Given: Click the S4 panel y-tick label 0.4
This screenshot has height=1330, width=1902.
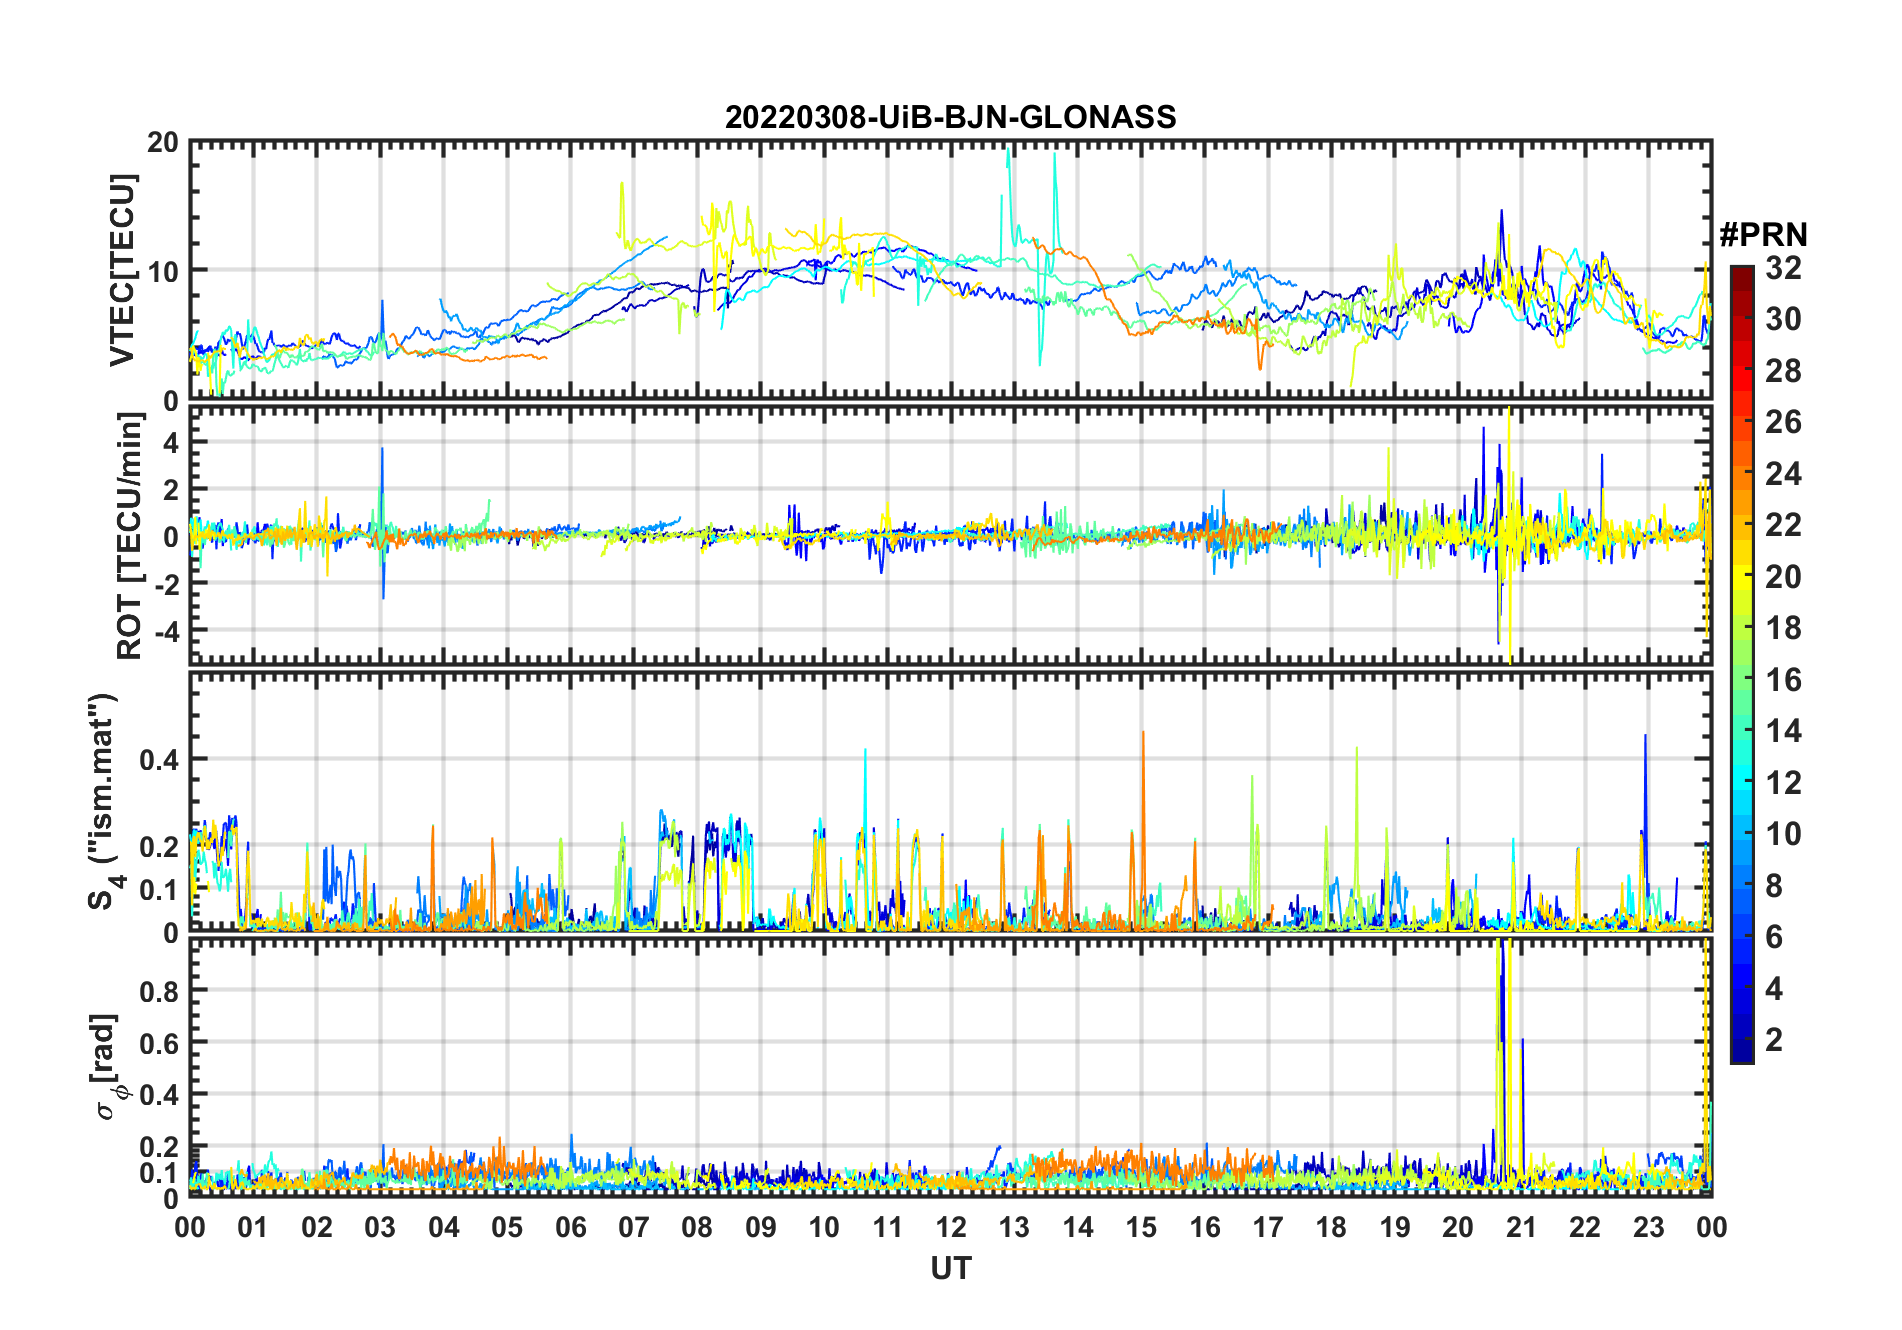Looking at the screenshot, I should [159, 760].
